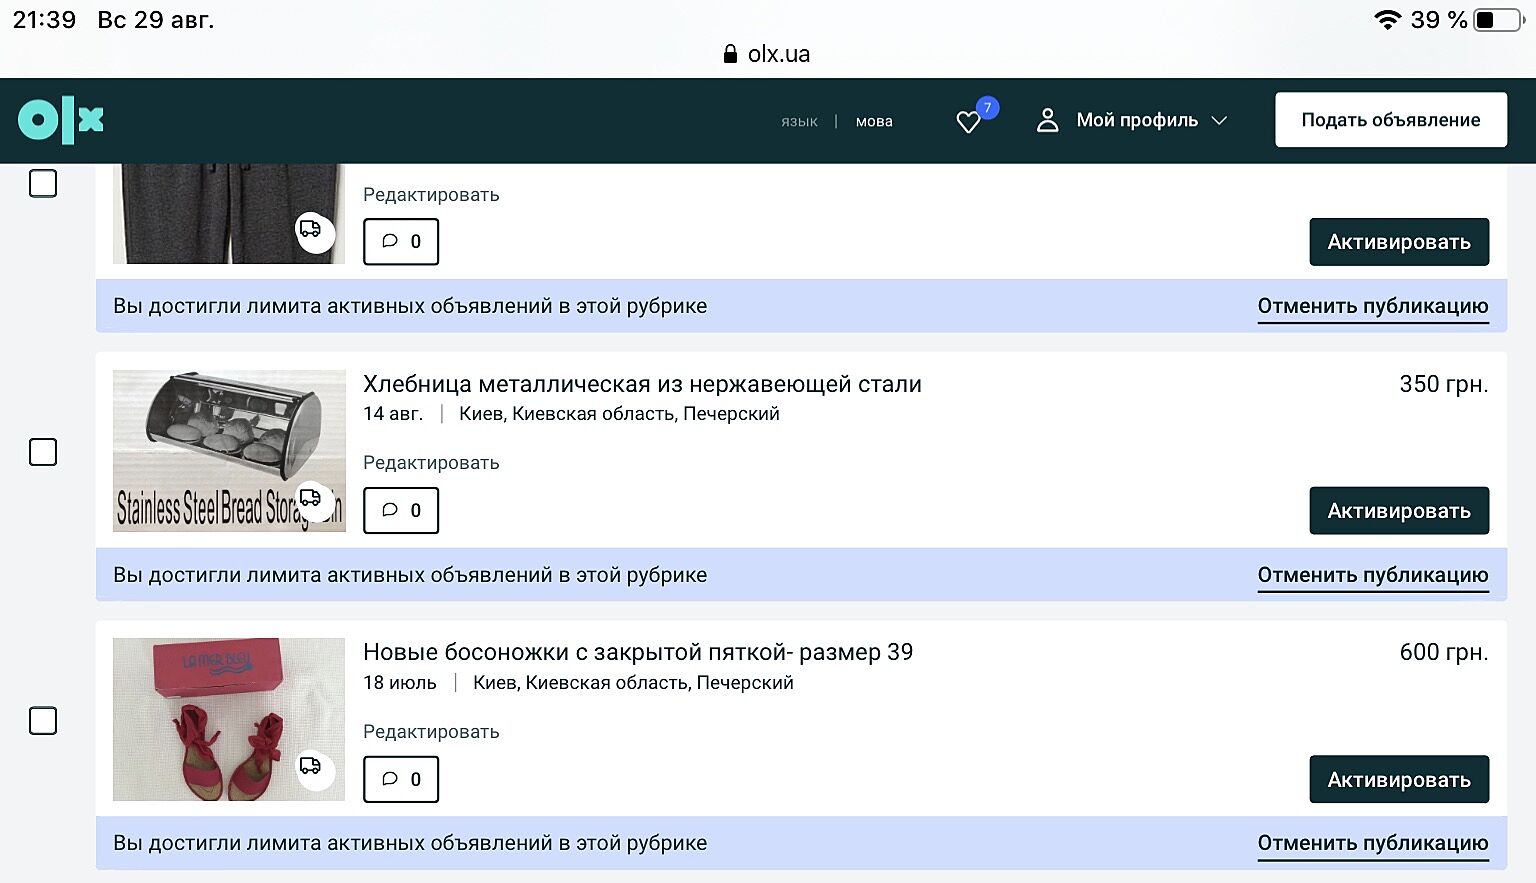Select checkbox beside the trousers listing
Screen dimensions: 1536x883
(43, 184)
